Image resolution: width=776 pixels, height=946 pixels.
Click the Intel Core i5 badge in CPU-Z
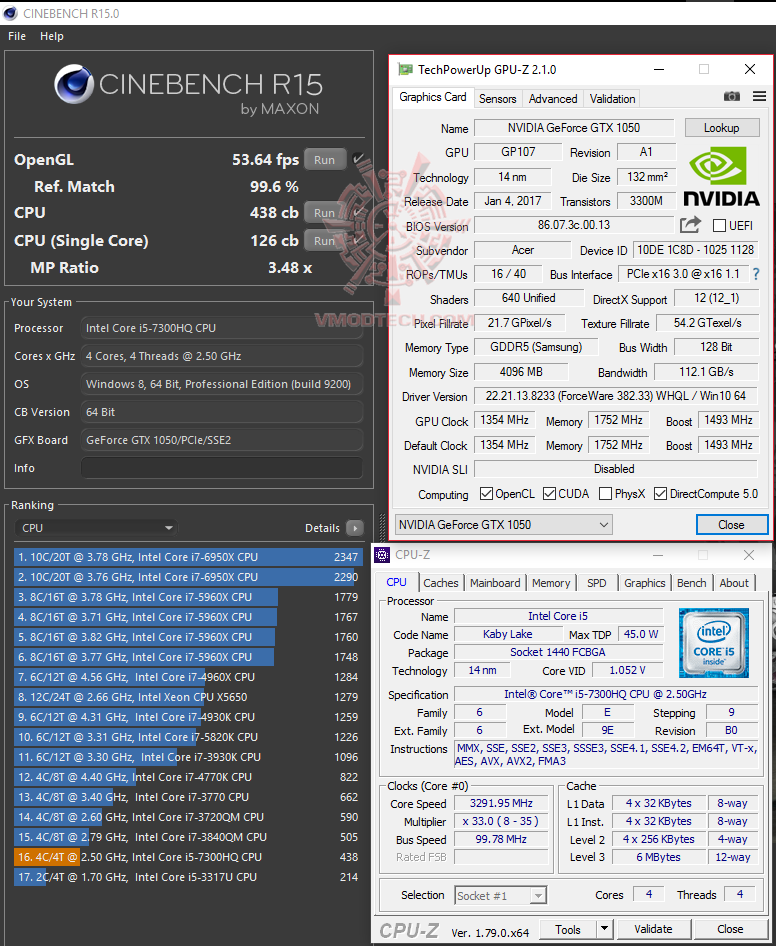coord(714,643)
